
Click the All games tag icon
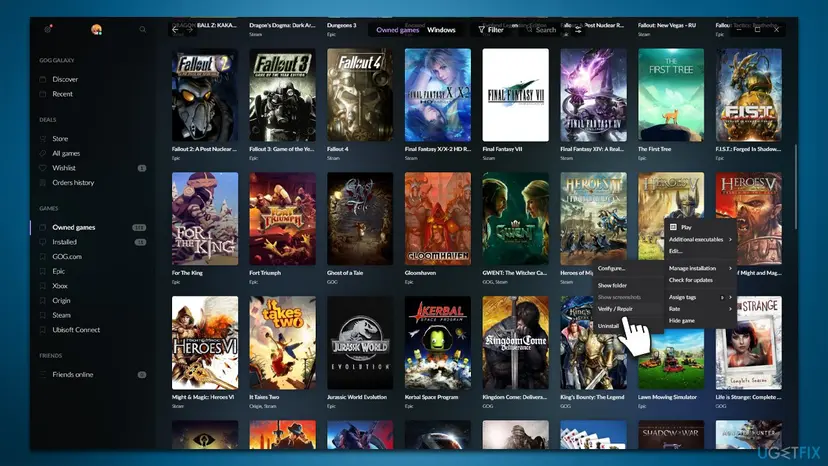(43, 153)
